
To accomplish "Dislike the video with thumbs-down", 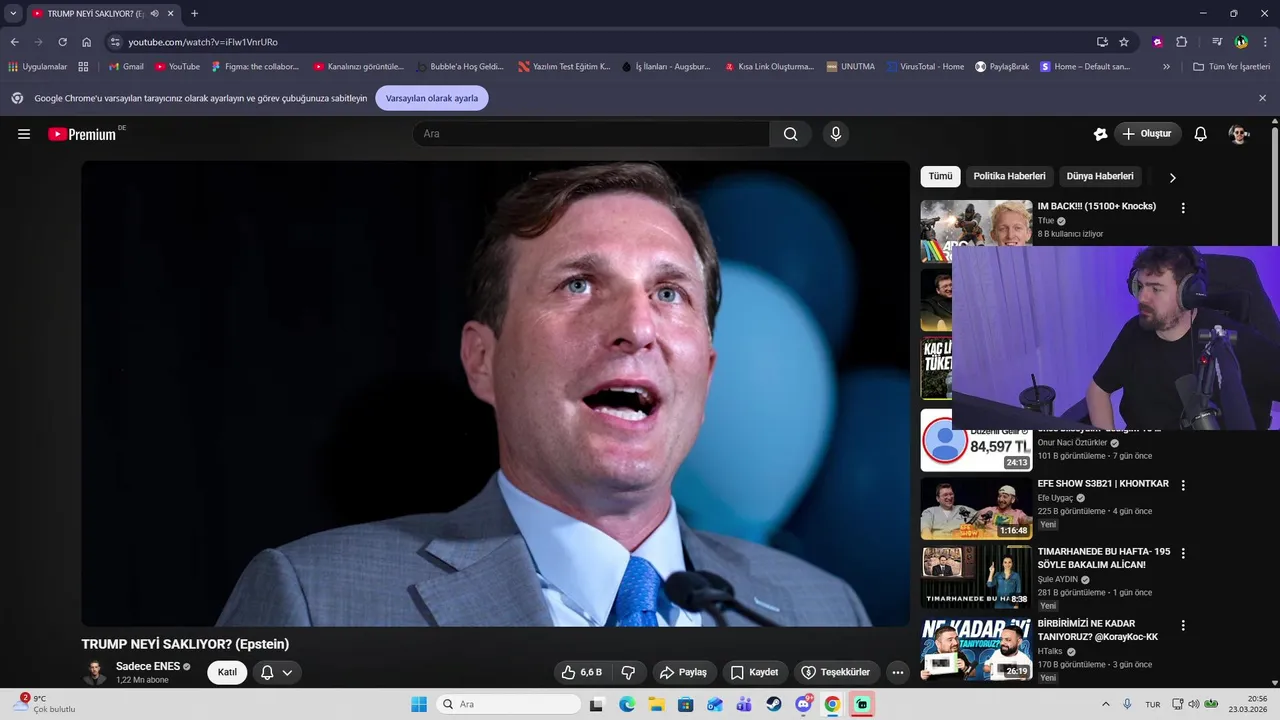I will 629,672.
